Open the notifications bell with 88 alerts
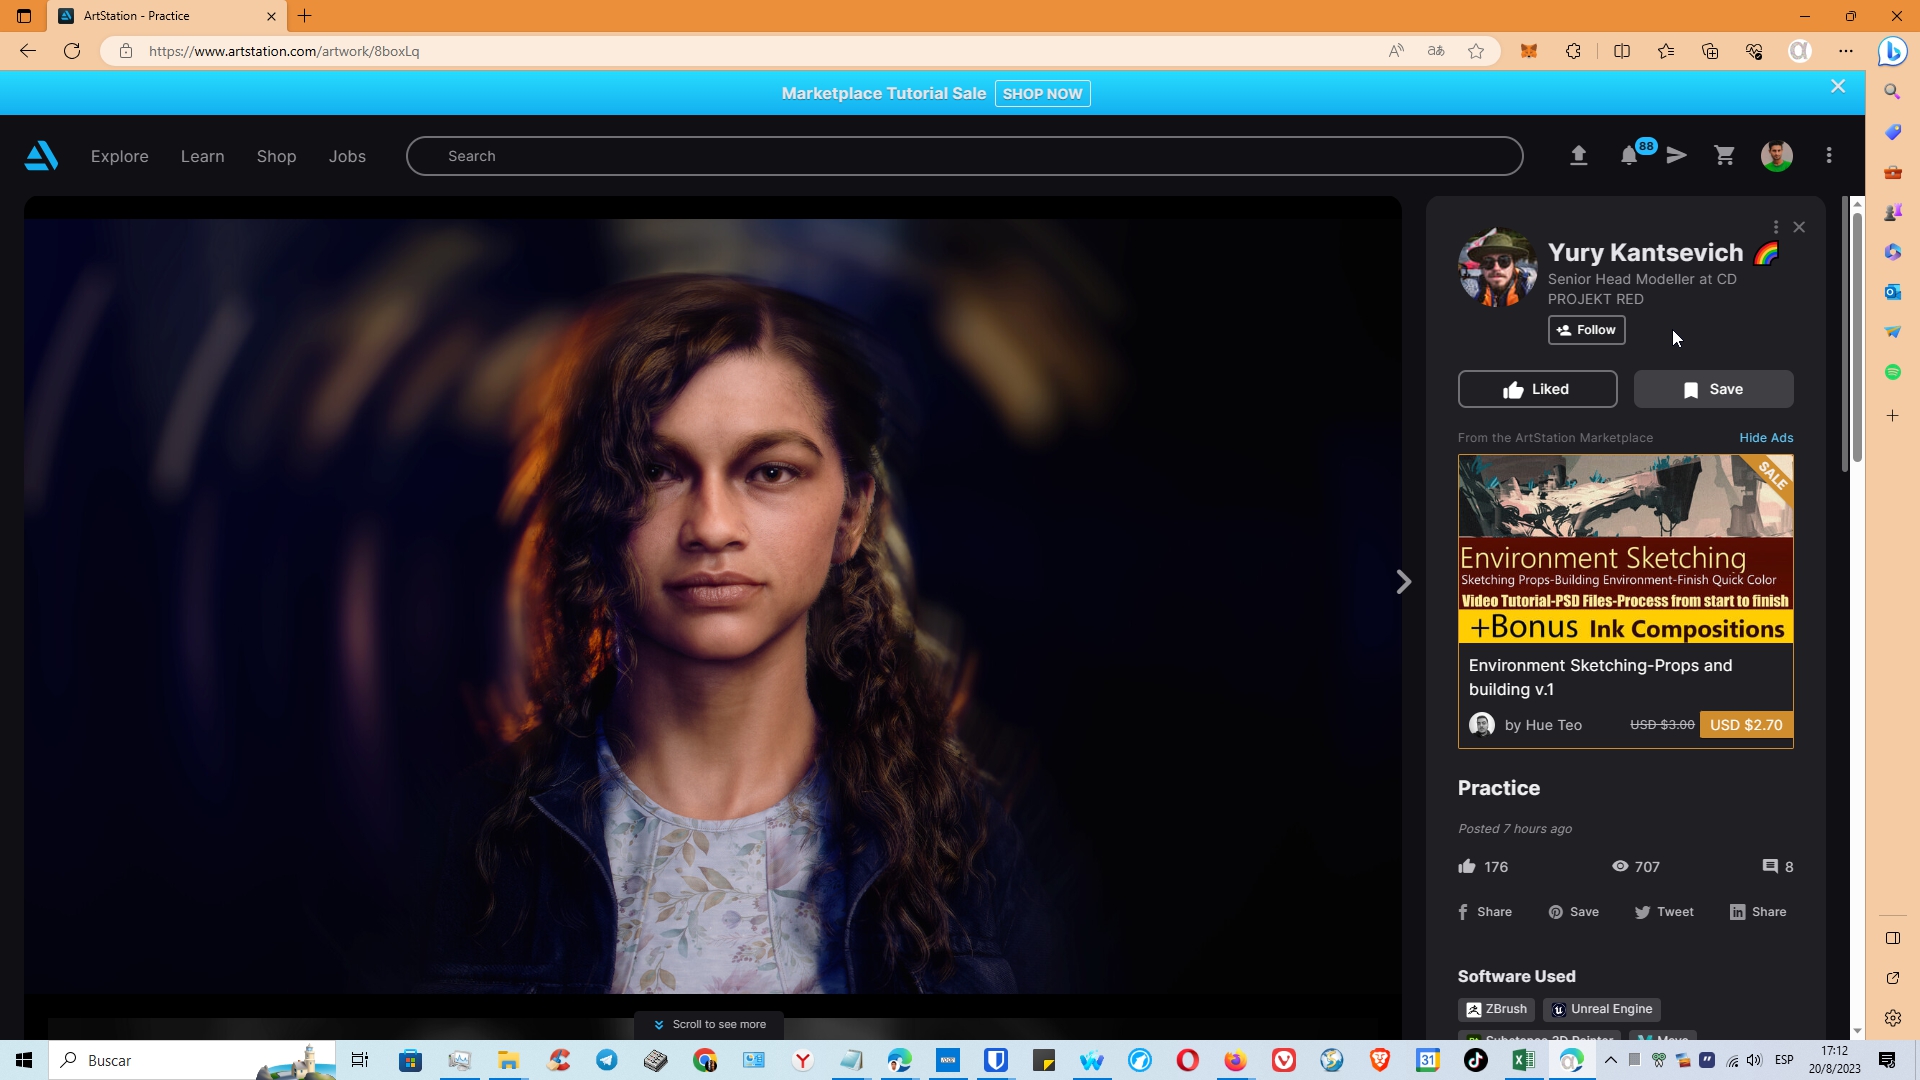 tap(1628, 156)
